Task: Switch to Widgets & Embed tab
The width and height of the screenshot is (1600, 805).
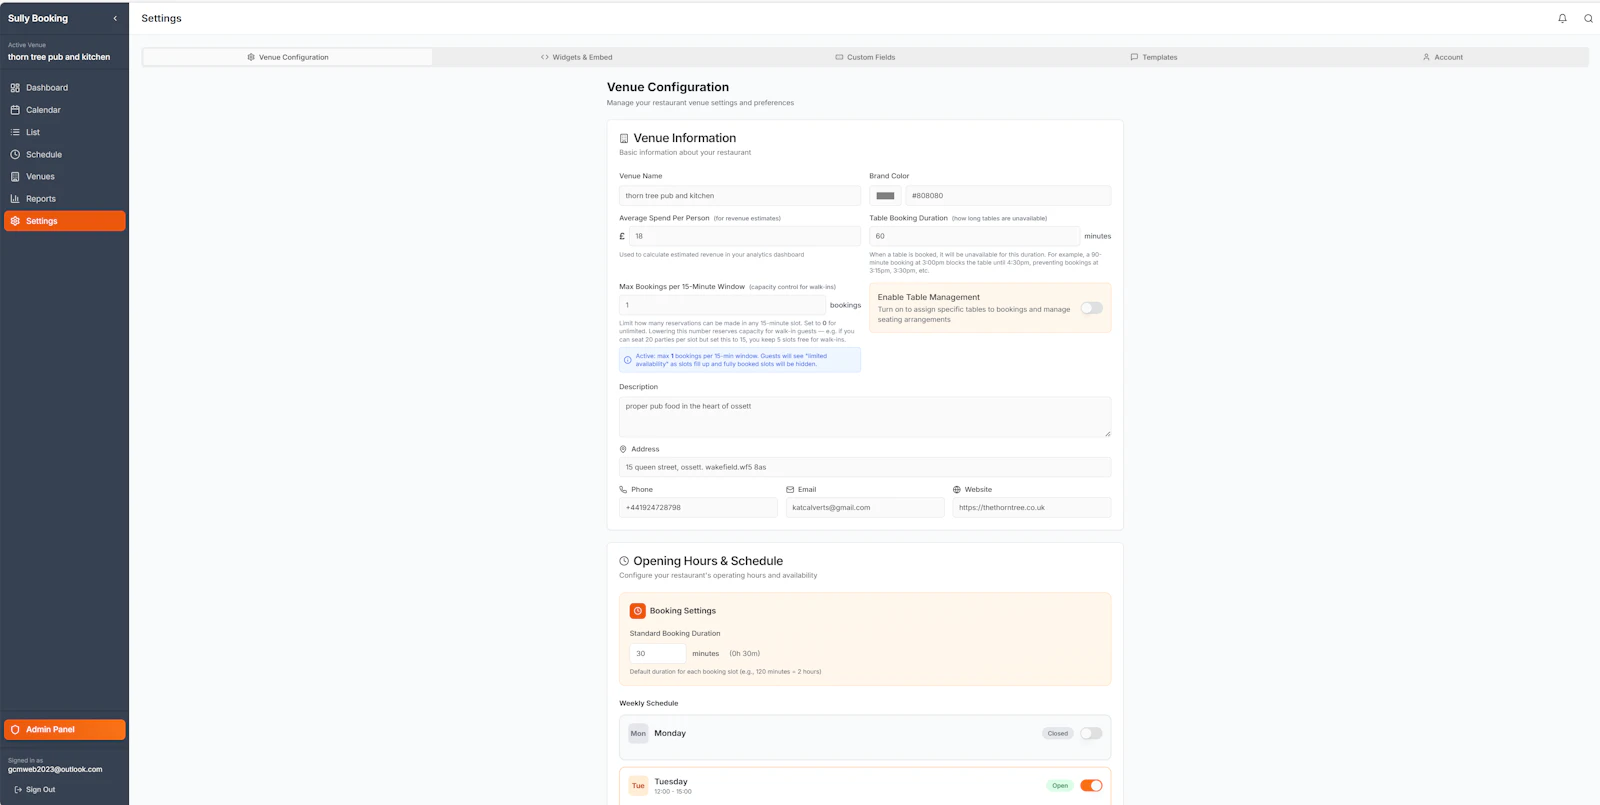Action: (577, 57)
